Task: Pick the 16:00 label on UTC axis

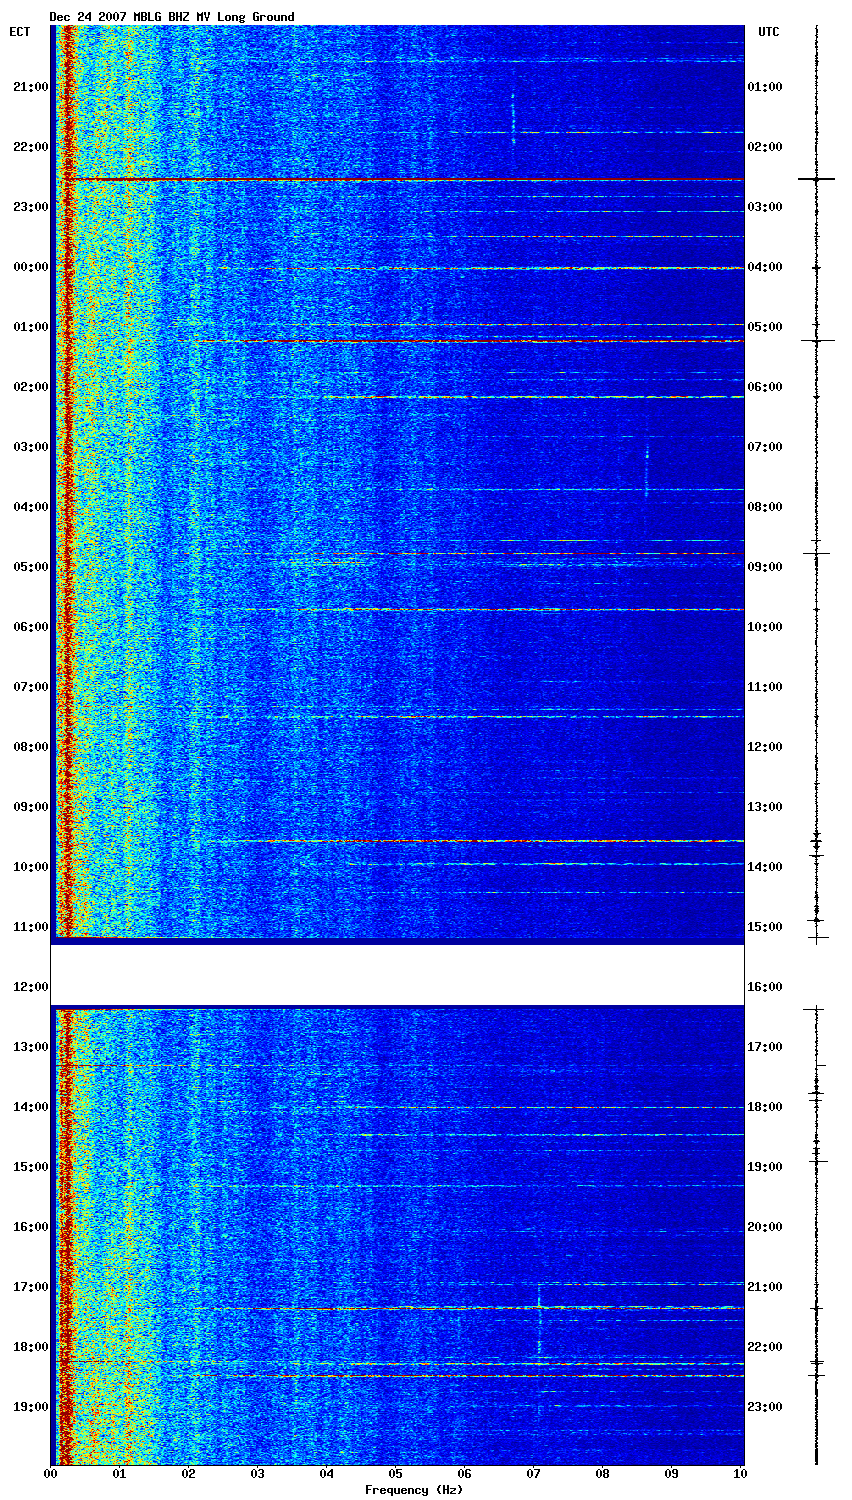Action: coord(765,987)
